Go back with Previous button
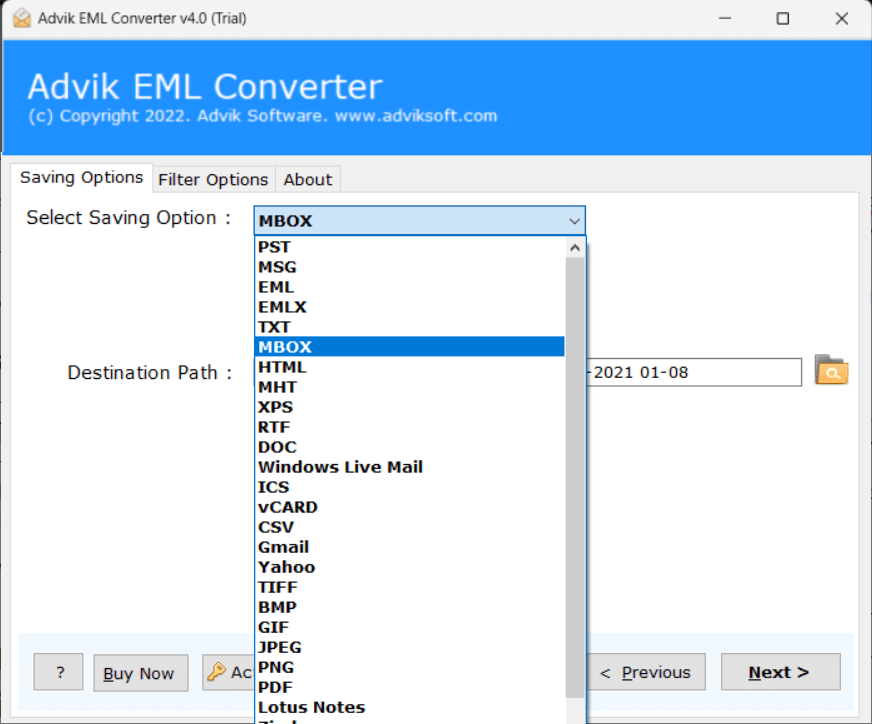872x724 pixels. [646, 672]
